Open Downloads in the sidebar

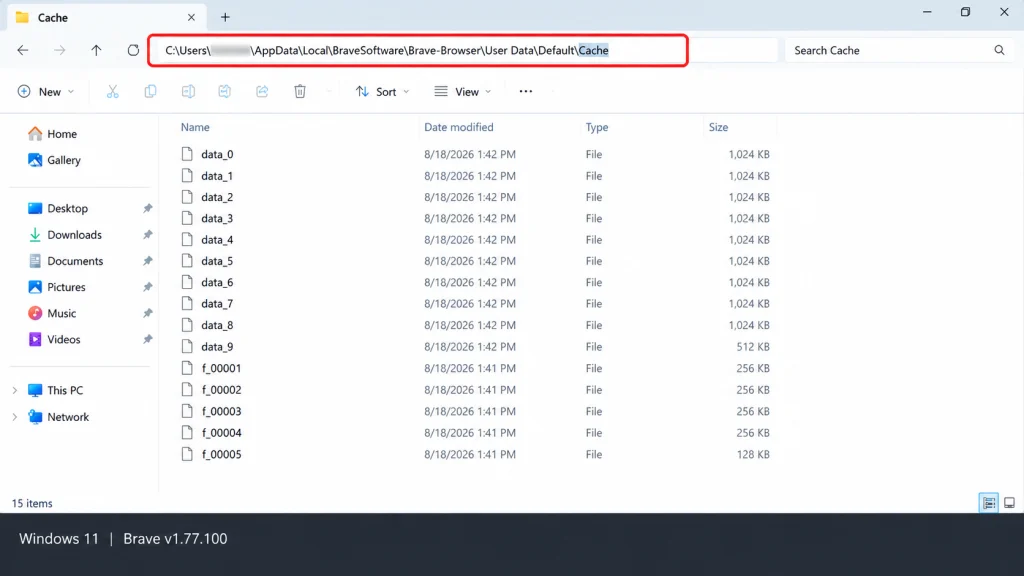(x=65, y=234)
